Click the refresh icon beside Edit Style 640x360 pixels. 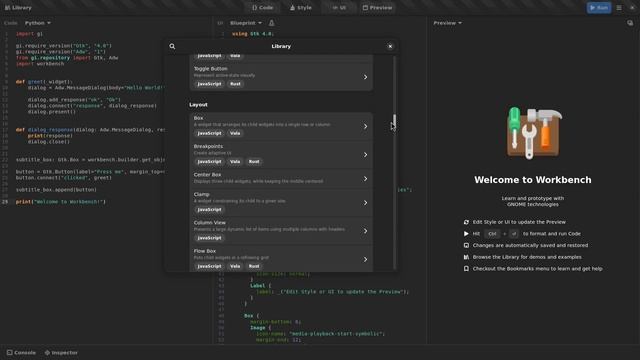click(466, 222)
